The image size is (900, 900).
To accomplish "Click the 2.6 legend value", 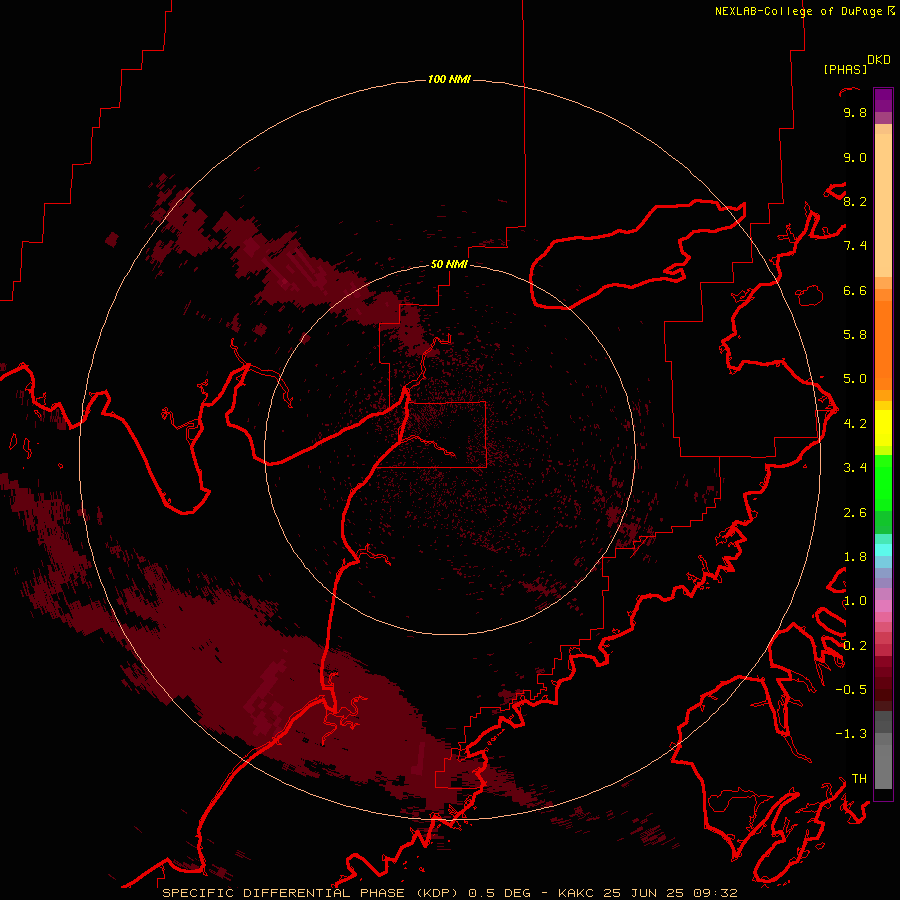I will point(855,513).
